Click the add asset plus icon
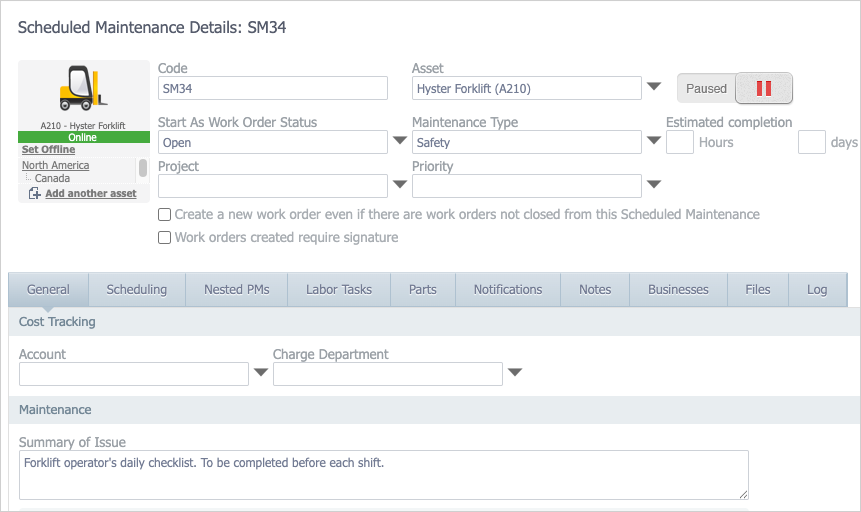Viewport: 861px width, 512px height. (x=34, y=193)
